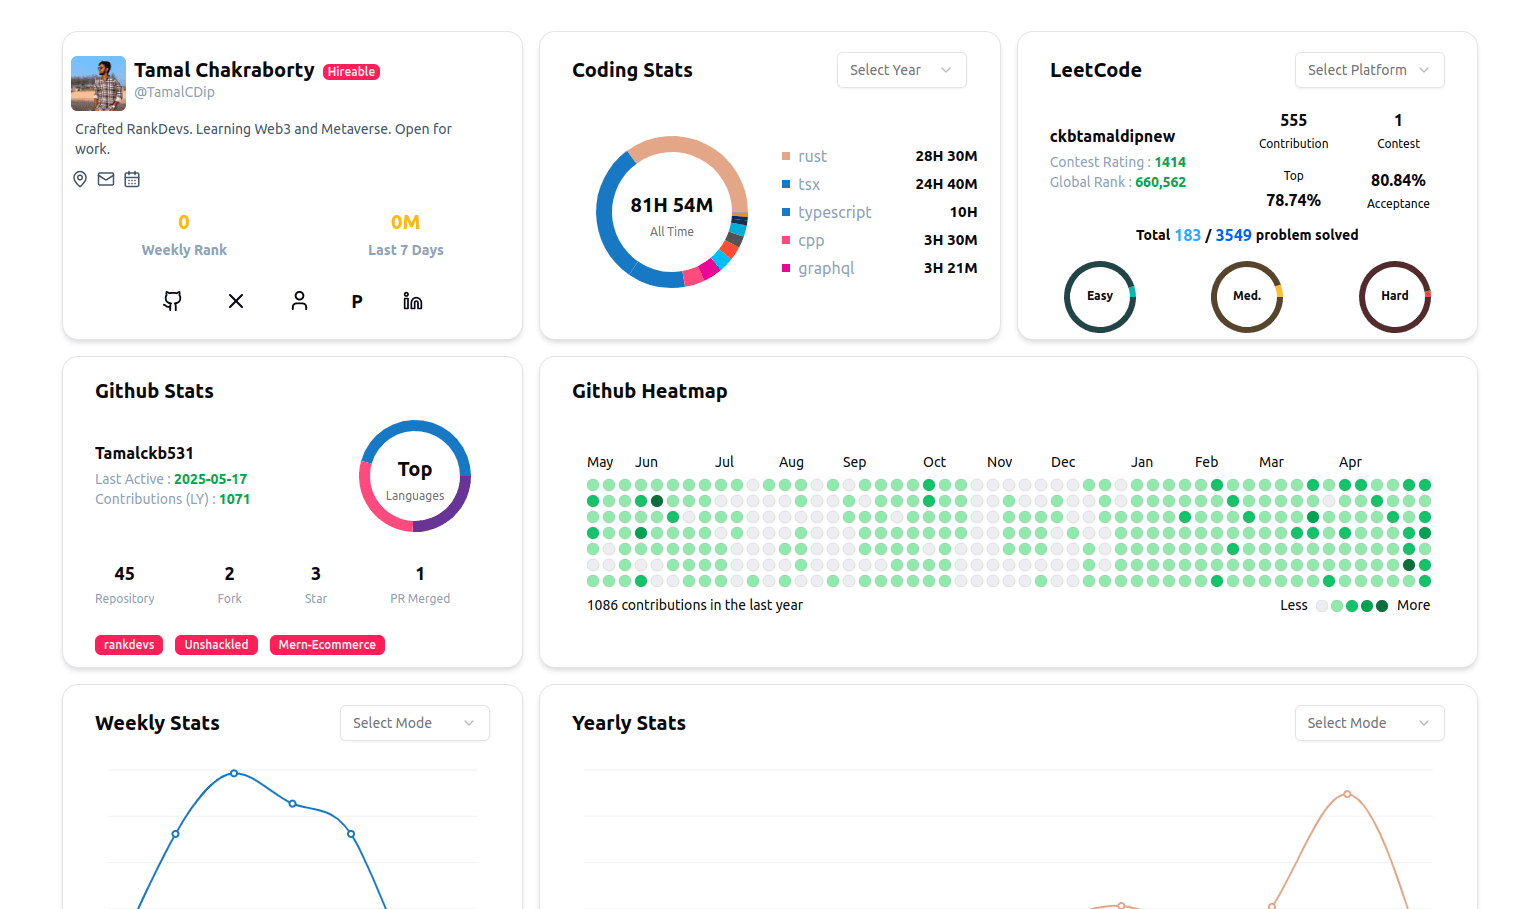Click the location pin icon
Viewport: 1539px width, 909px height.
tap(80, 179)
